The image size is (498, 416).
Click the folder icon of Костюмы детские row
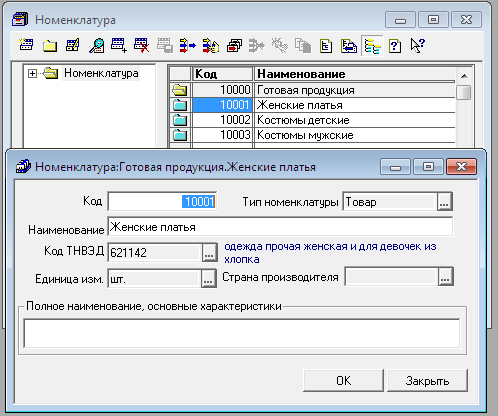point(180,120)
